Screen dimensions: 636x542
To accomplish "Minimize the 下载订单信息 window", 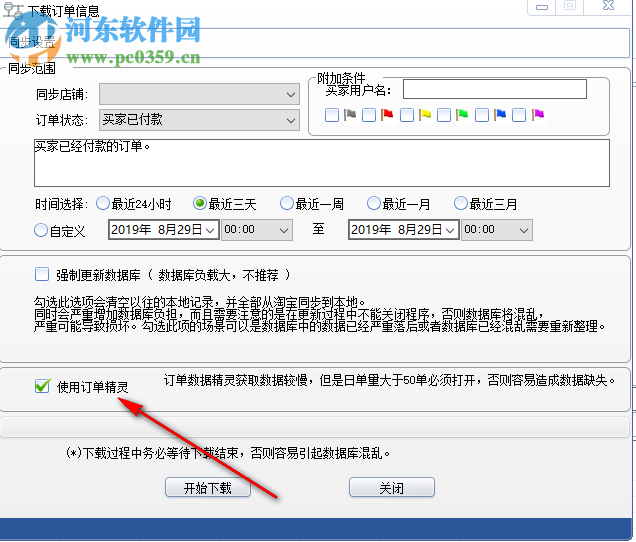I will [x=541, y=6].
